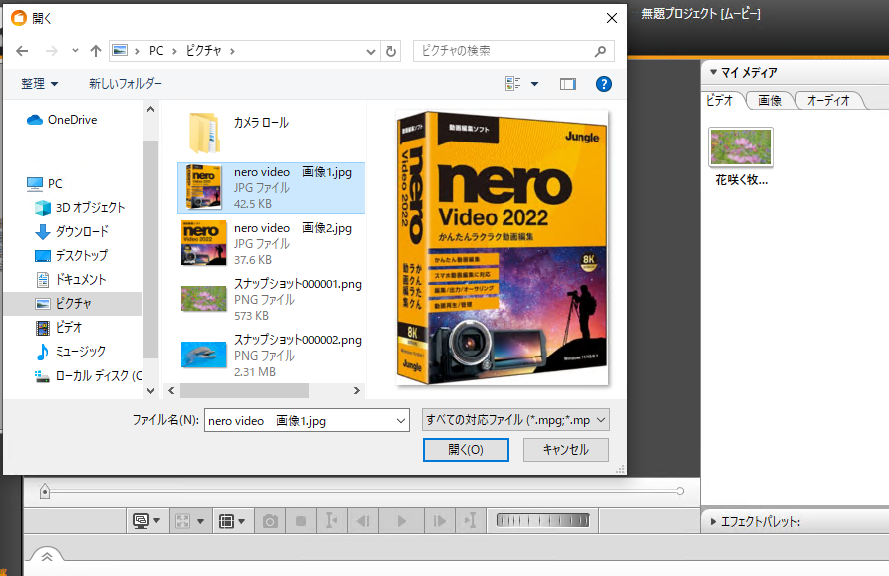Image resolution: width=889 pixels, height=576 pixels.
Task: Click the search magnifier icon
Action: pos(600,52)
